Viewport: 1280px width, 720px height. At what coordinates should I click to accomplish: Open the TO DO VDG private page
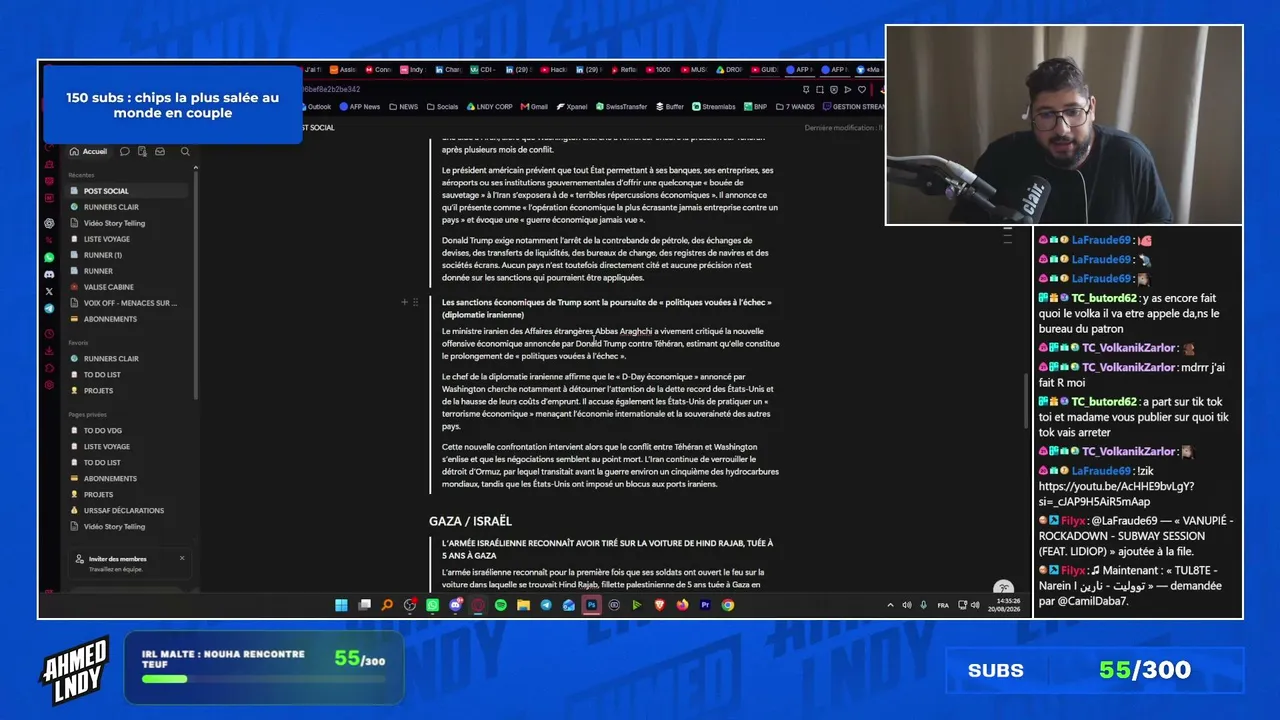[127, 431]
